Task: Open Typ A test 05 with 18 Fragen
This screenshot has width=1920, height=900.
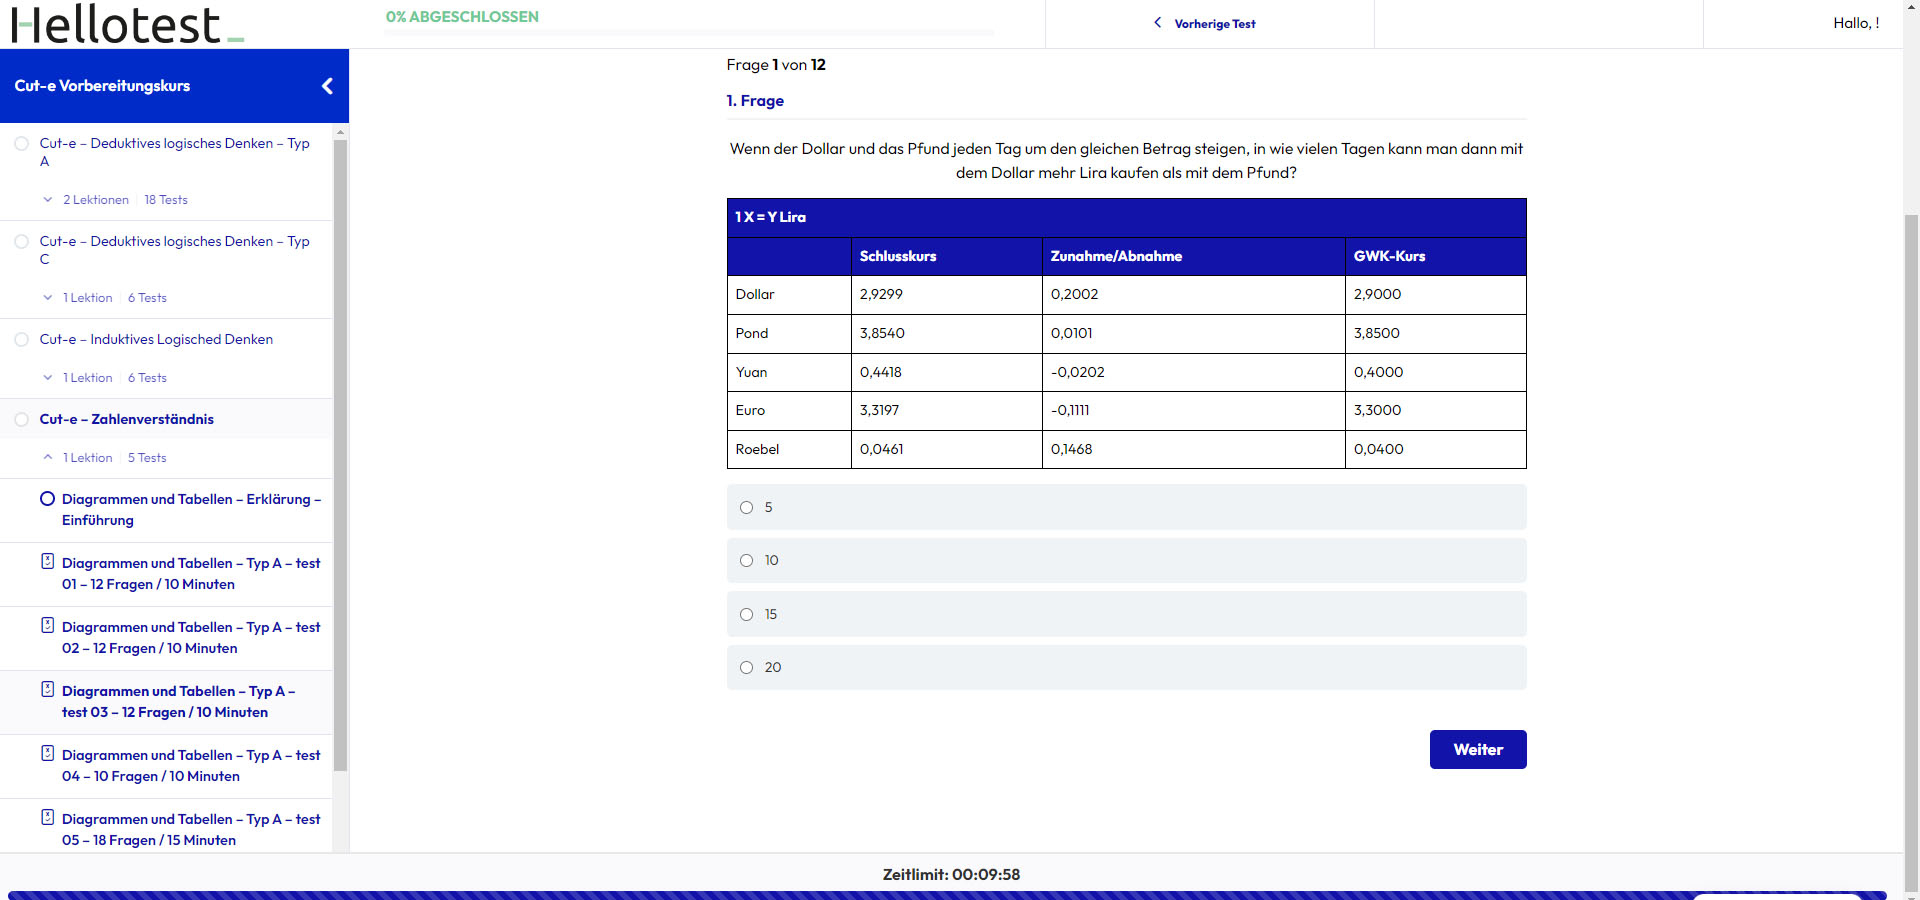Action: pyautogui.click(x=191, y=830)
